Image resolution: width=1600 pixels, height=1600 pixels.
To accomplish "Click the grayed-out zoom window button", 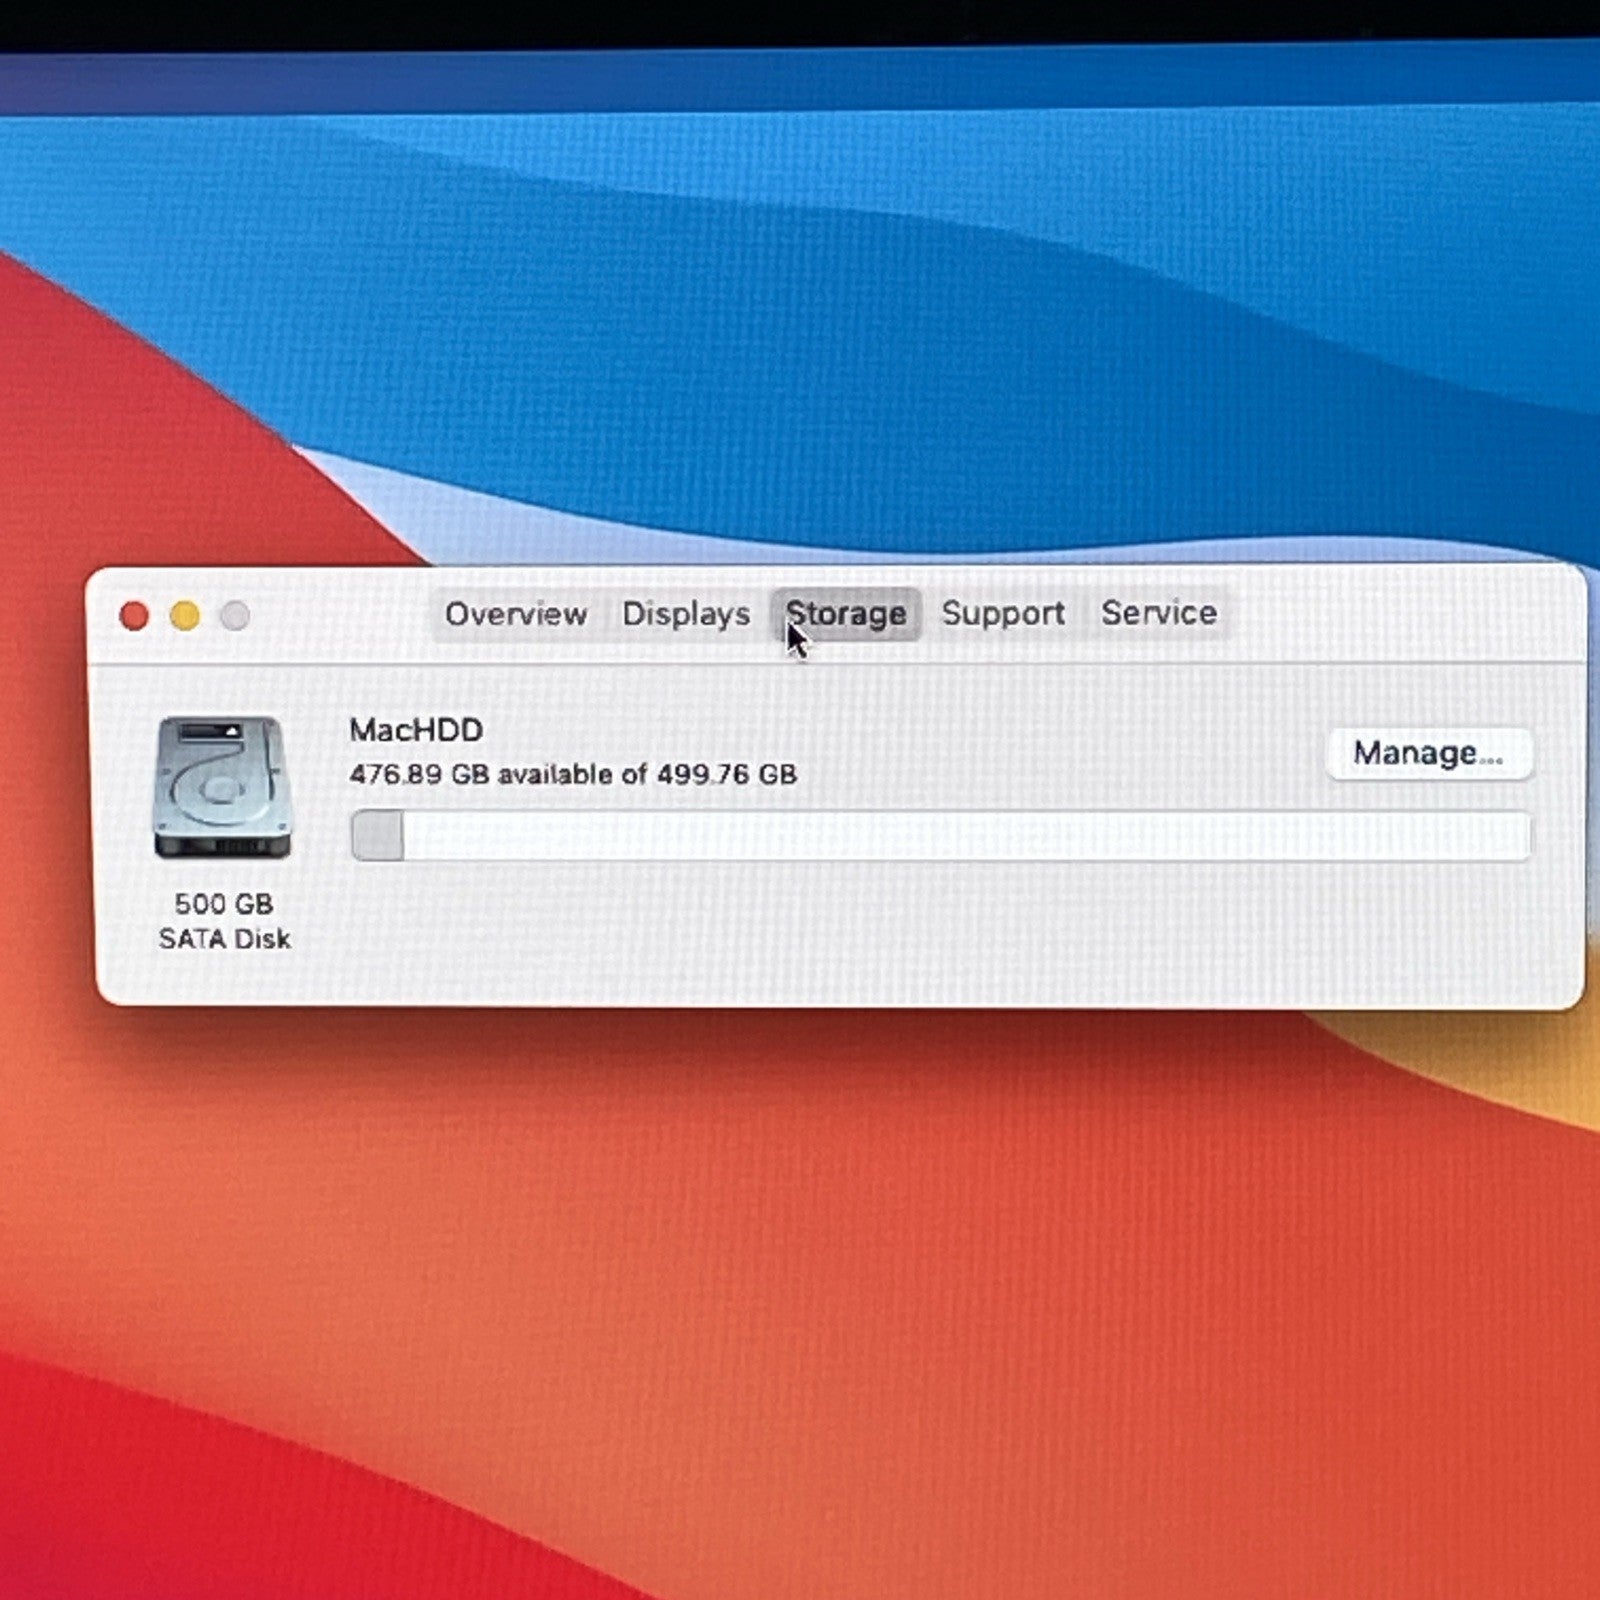I will [x=236, y=616].
